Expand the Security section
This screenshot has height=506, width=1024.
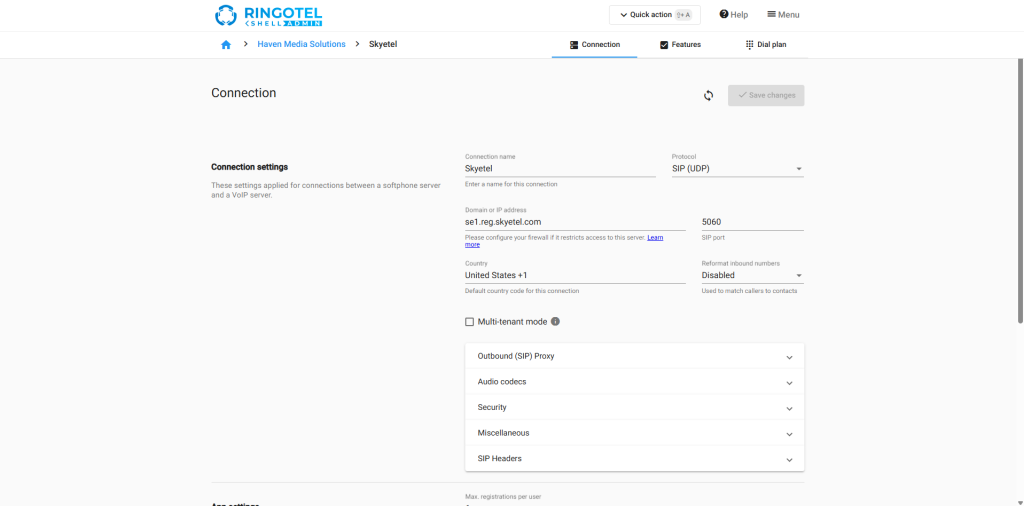click(x=634, y=408)
